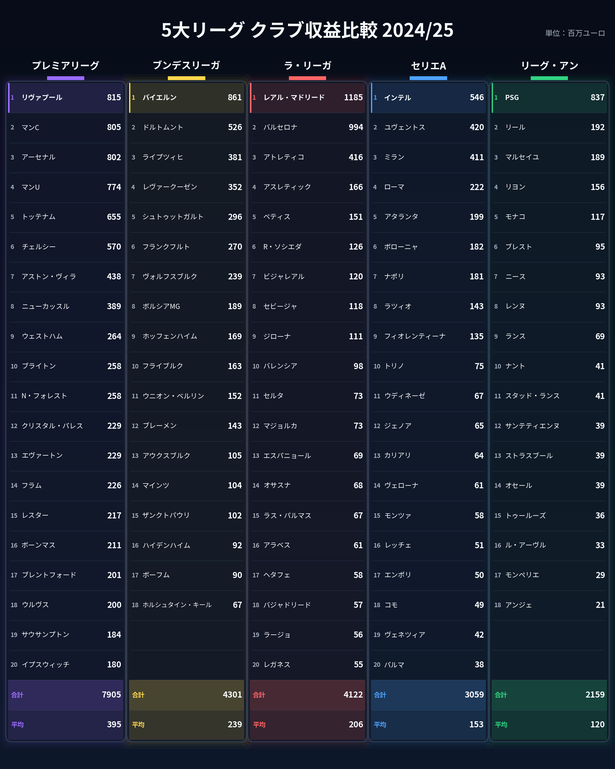The height and width of the screenshot is (769, 615).
Task: Click the バルセロナ value 994
Action: click(x=356, y=128)
